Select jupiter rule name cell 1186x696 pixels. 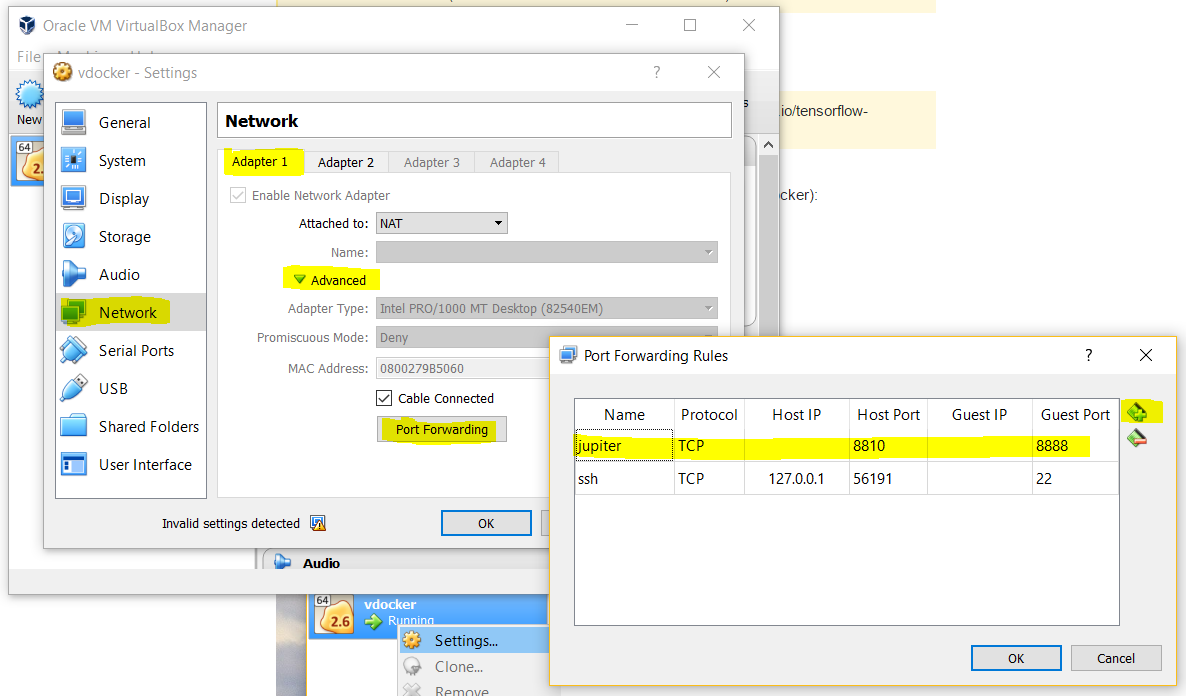coord(624,446)
